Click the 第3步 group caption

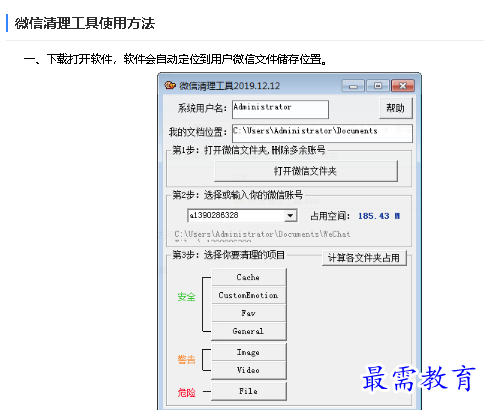(229, 255)
